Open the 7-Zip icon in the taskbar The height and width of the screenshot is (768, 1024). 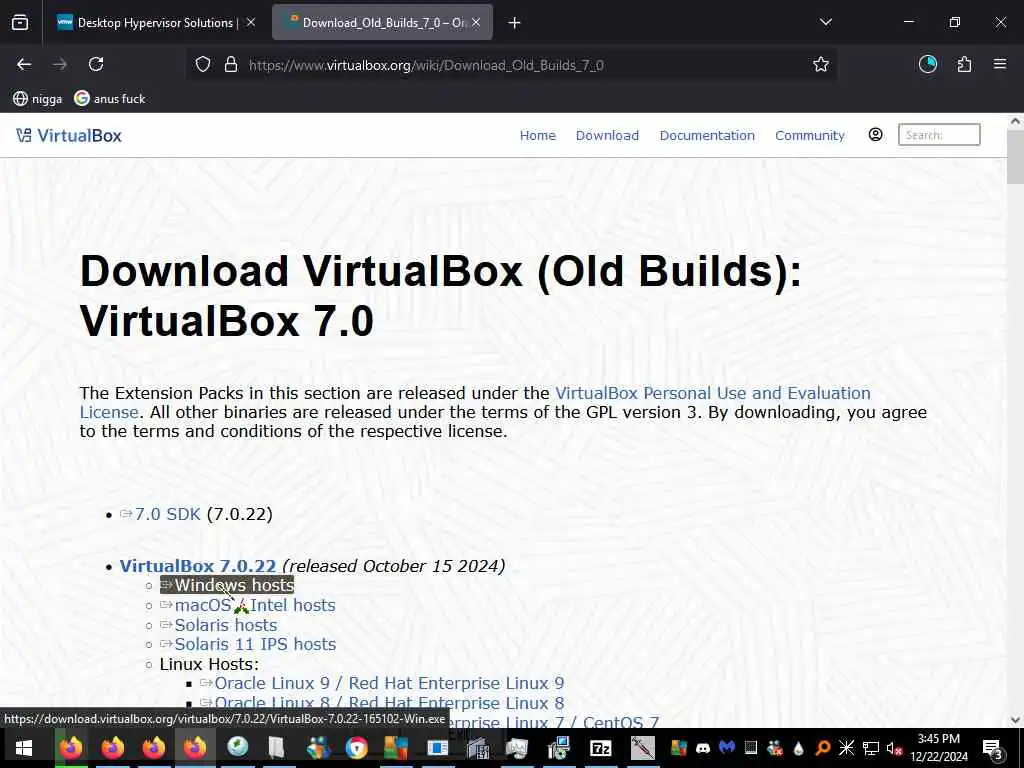point(601,748)
